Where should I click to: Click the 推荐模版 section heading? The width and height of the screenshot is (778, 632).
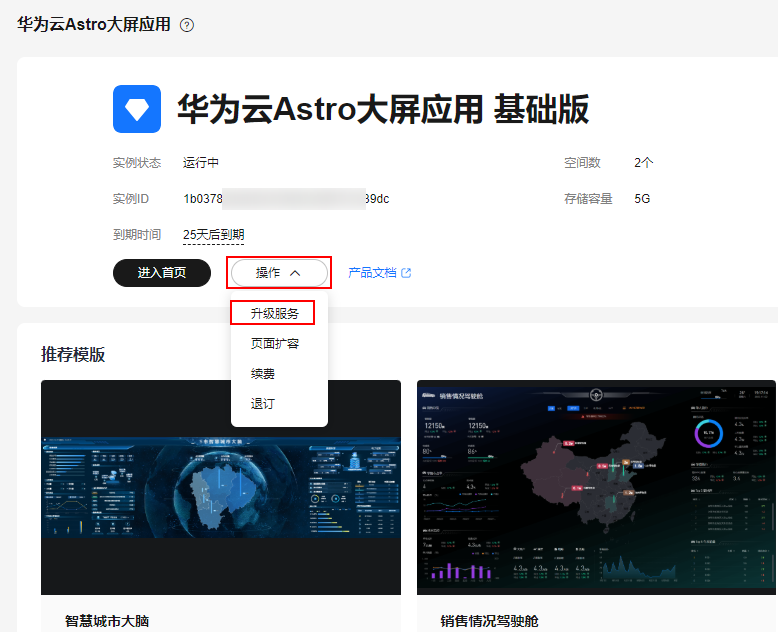[73, 354]
